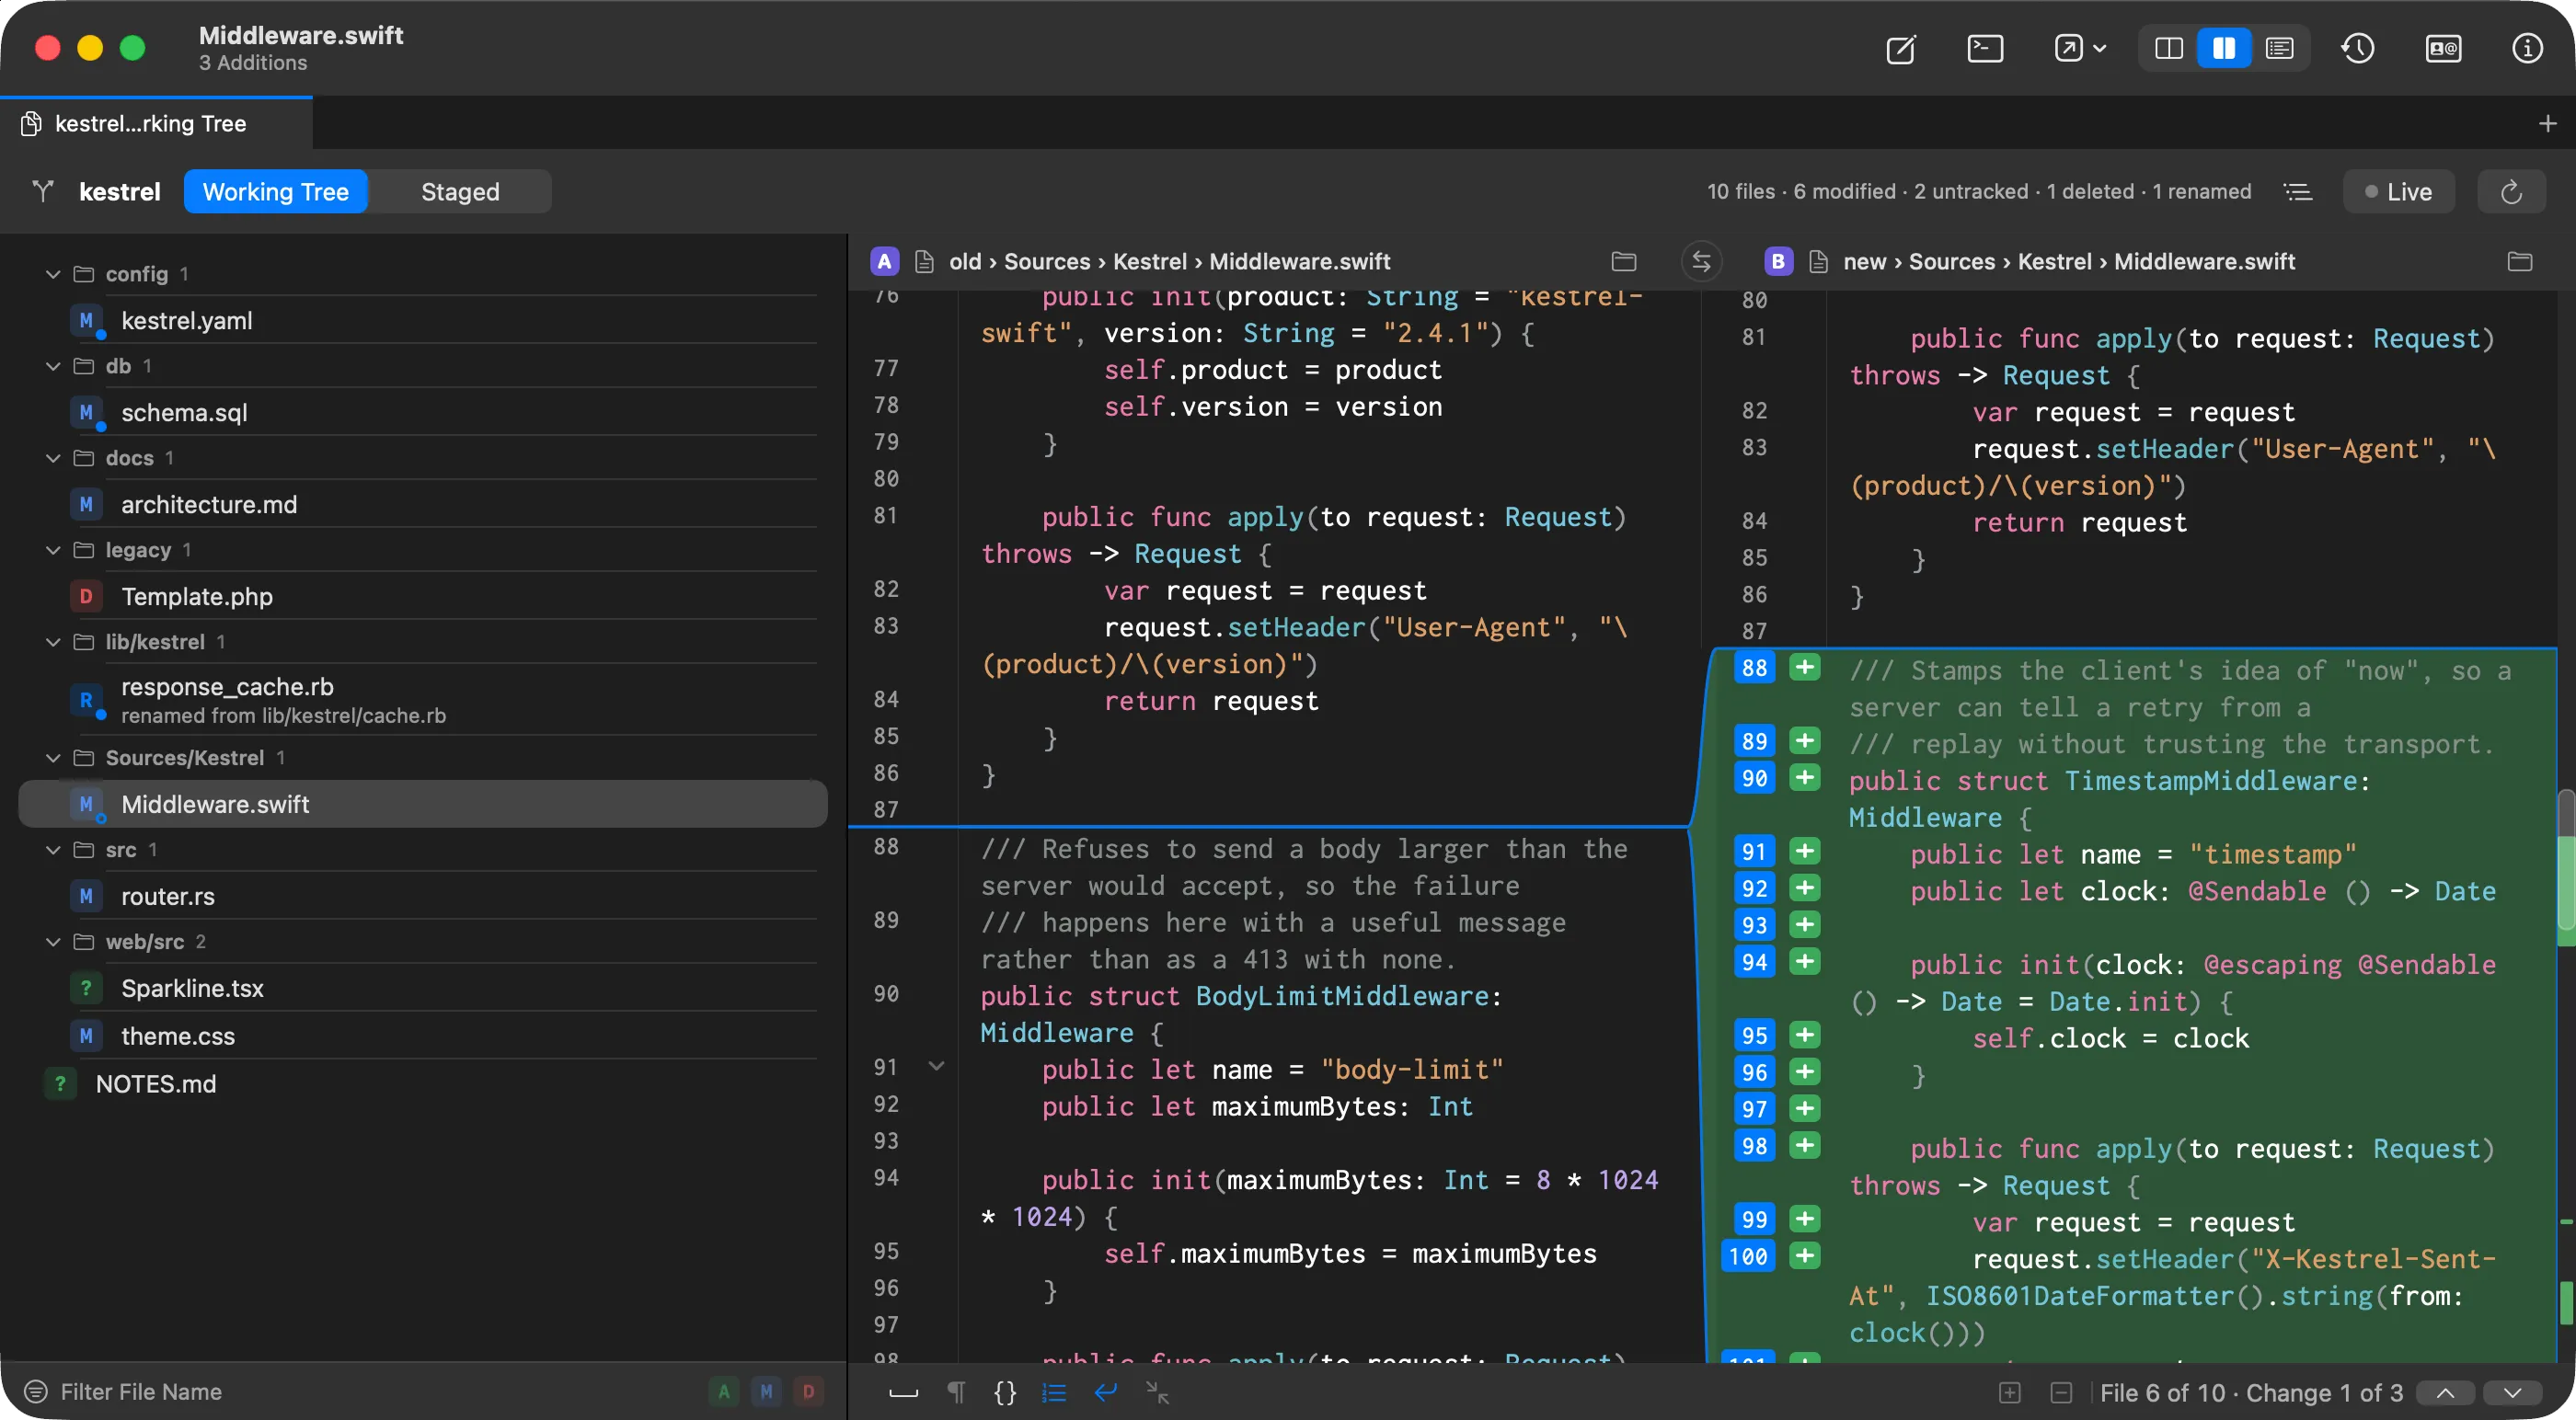Stage line 88 with plus button
The height and width of the screenshot is (1420, 2576).
pos(1804,668)
